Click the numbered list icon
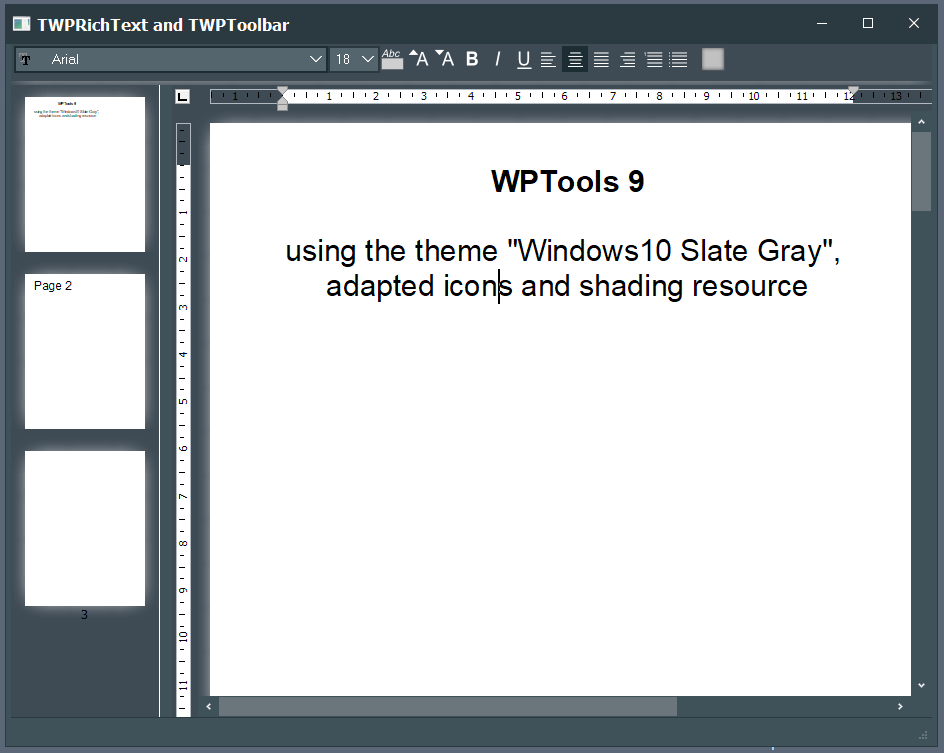 click(653, 59)
